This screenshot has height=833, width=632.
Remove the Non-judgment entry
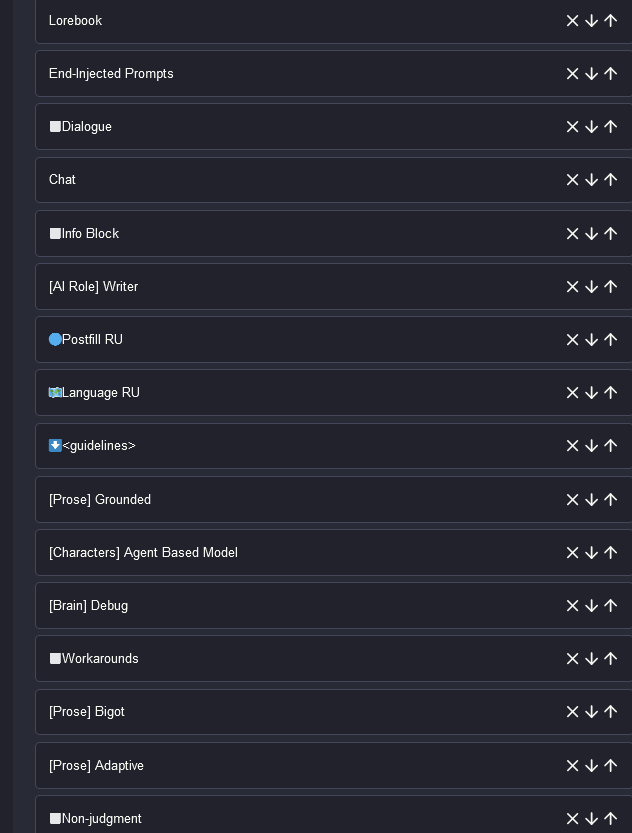coord(572,819)
